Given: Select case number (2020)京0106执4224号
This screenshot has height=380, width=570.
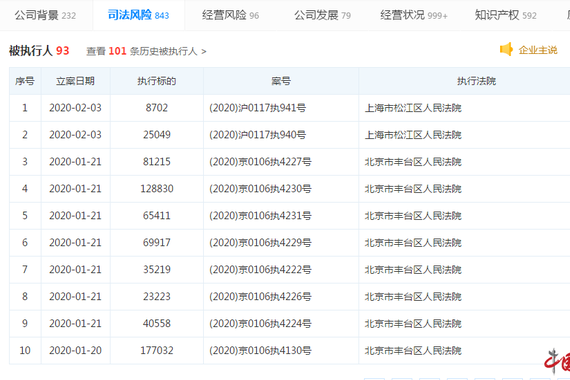Looking at the screenshot, I should pyautogui.click(x=260, y=323).
